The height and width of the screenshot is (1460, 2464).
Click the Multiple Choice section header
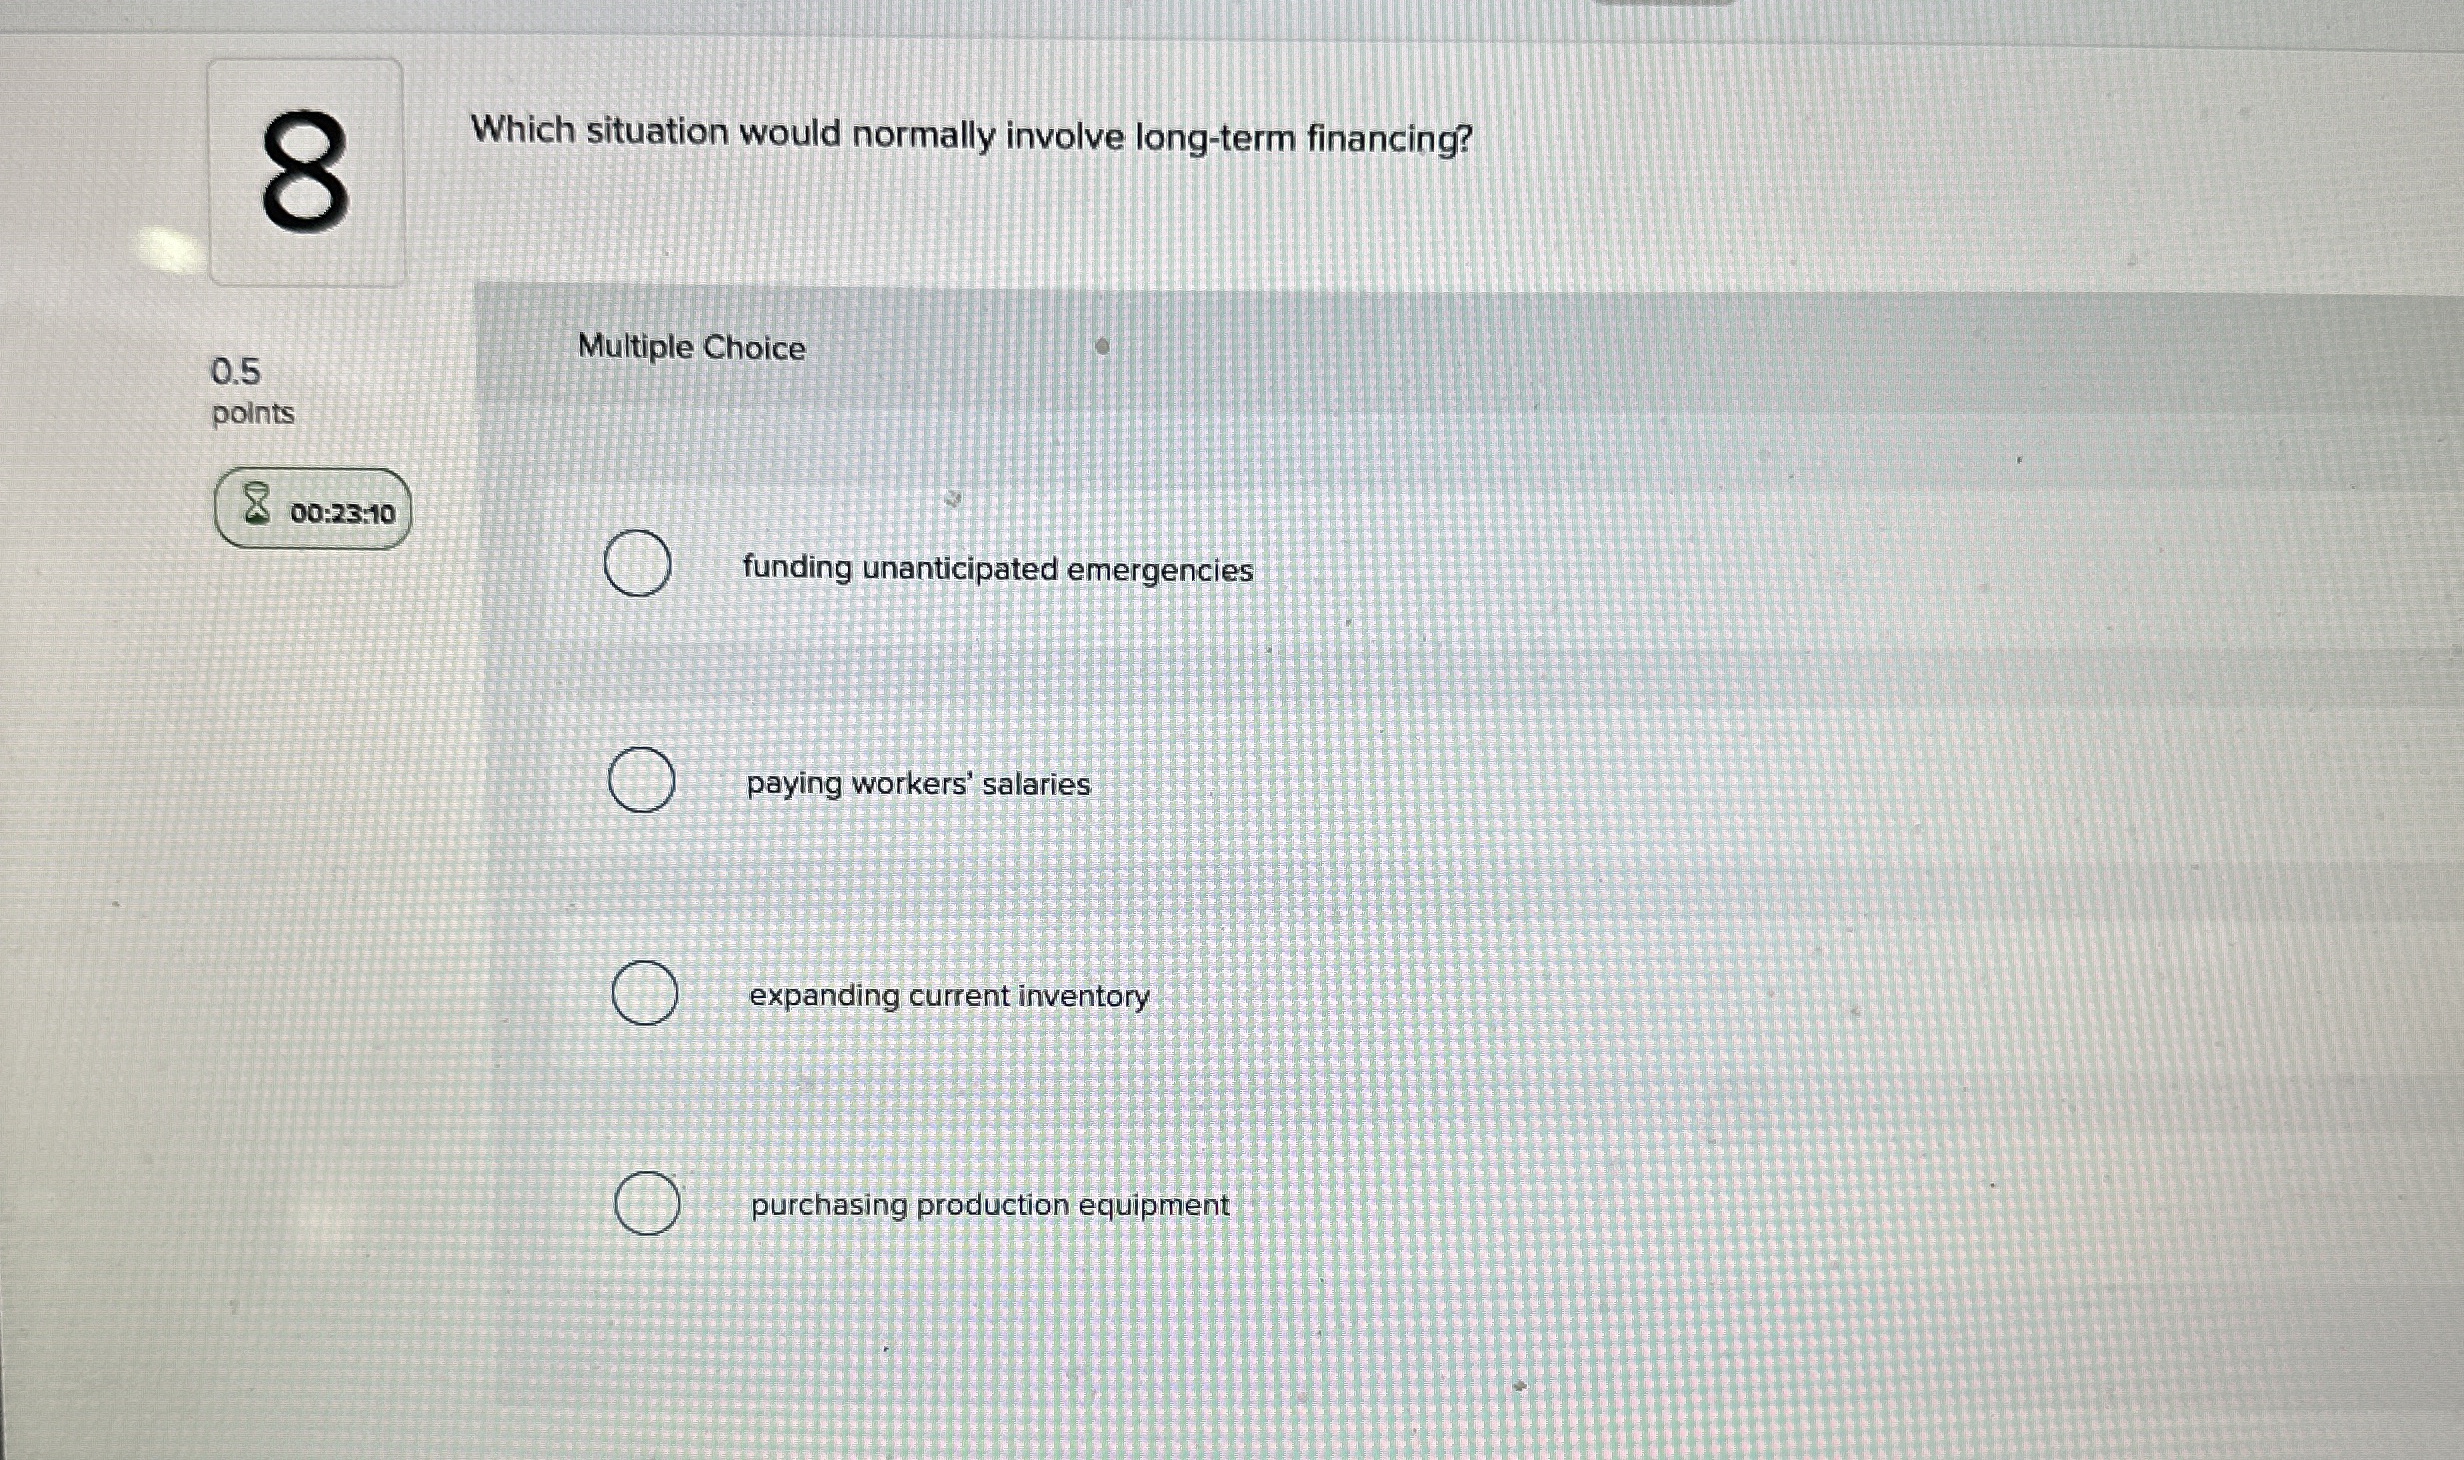(x=692, y=346)
